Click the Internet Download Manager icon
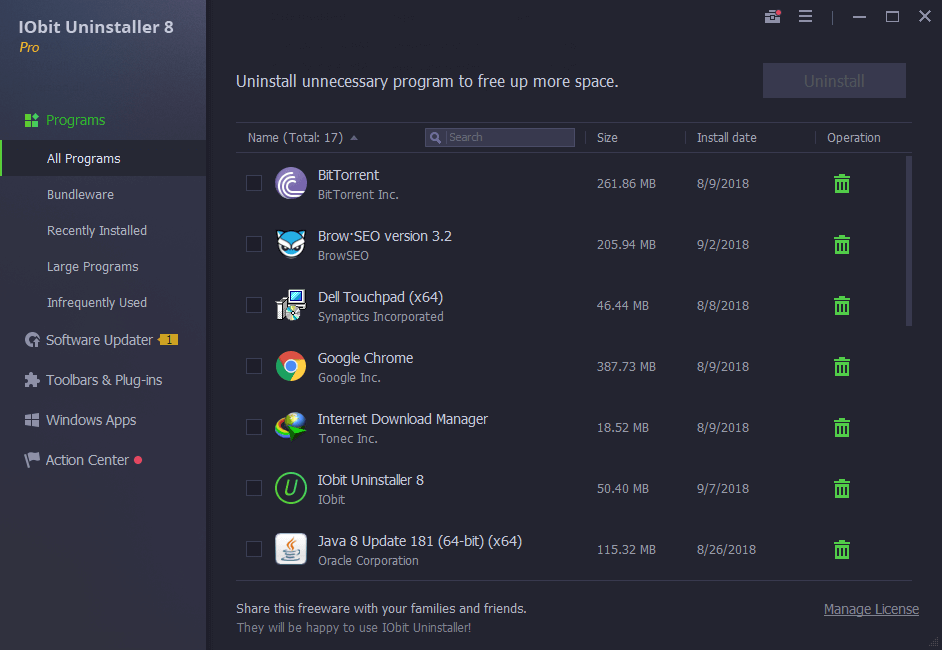The height and width of the screenshot is (650, 942). pyautogui.click(x=291, y=427)
